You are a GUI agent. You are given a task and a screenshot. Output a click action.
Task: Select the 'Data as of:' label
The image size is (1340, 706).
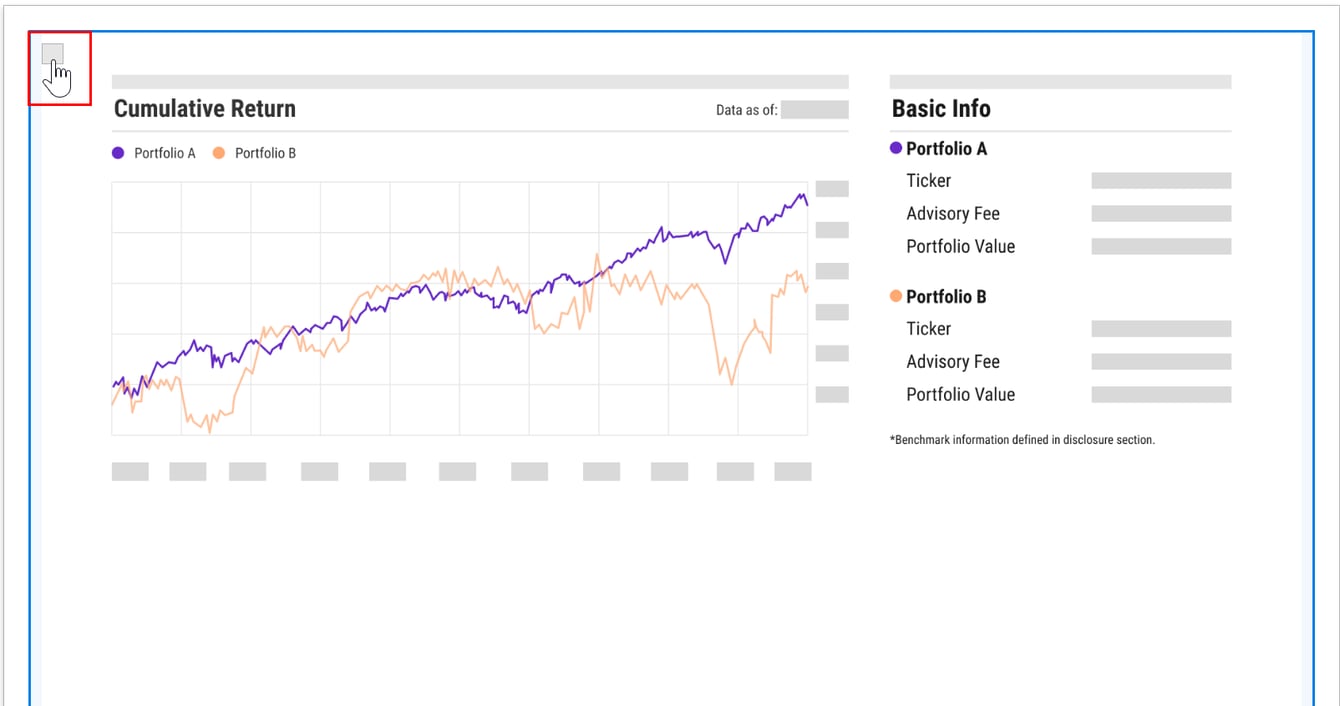point(746,110)
